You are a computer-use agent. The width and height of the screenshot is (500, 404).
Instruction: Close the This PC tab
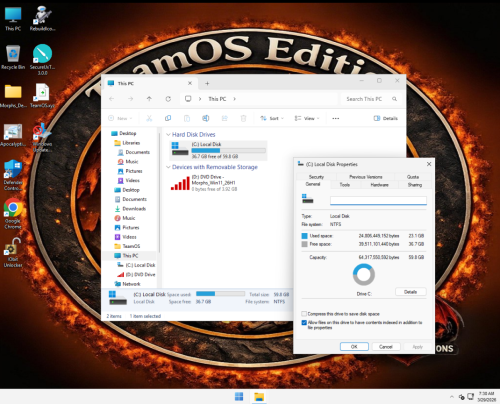pos(190,83)
